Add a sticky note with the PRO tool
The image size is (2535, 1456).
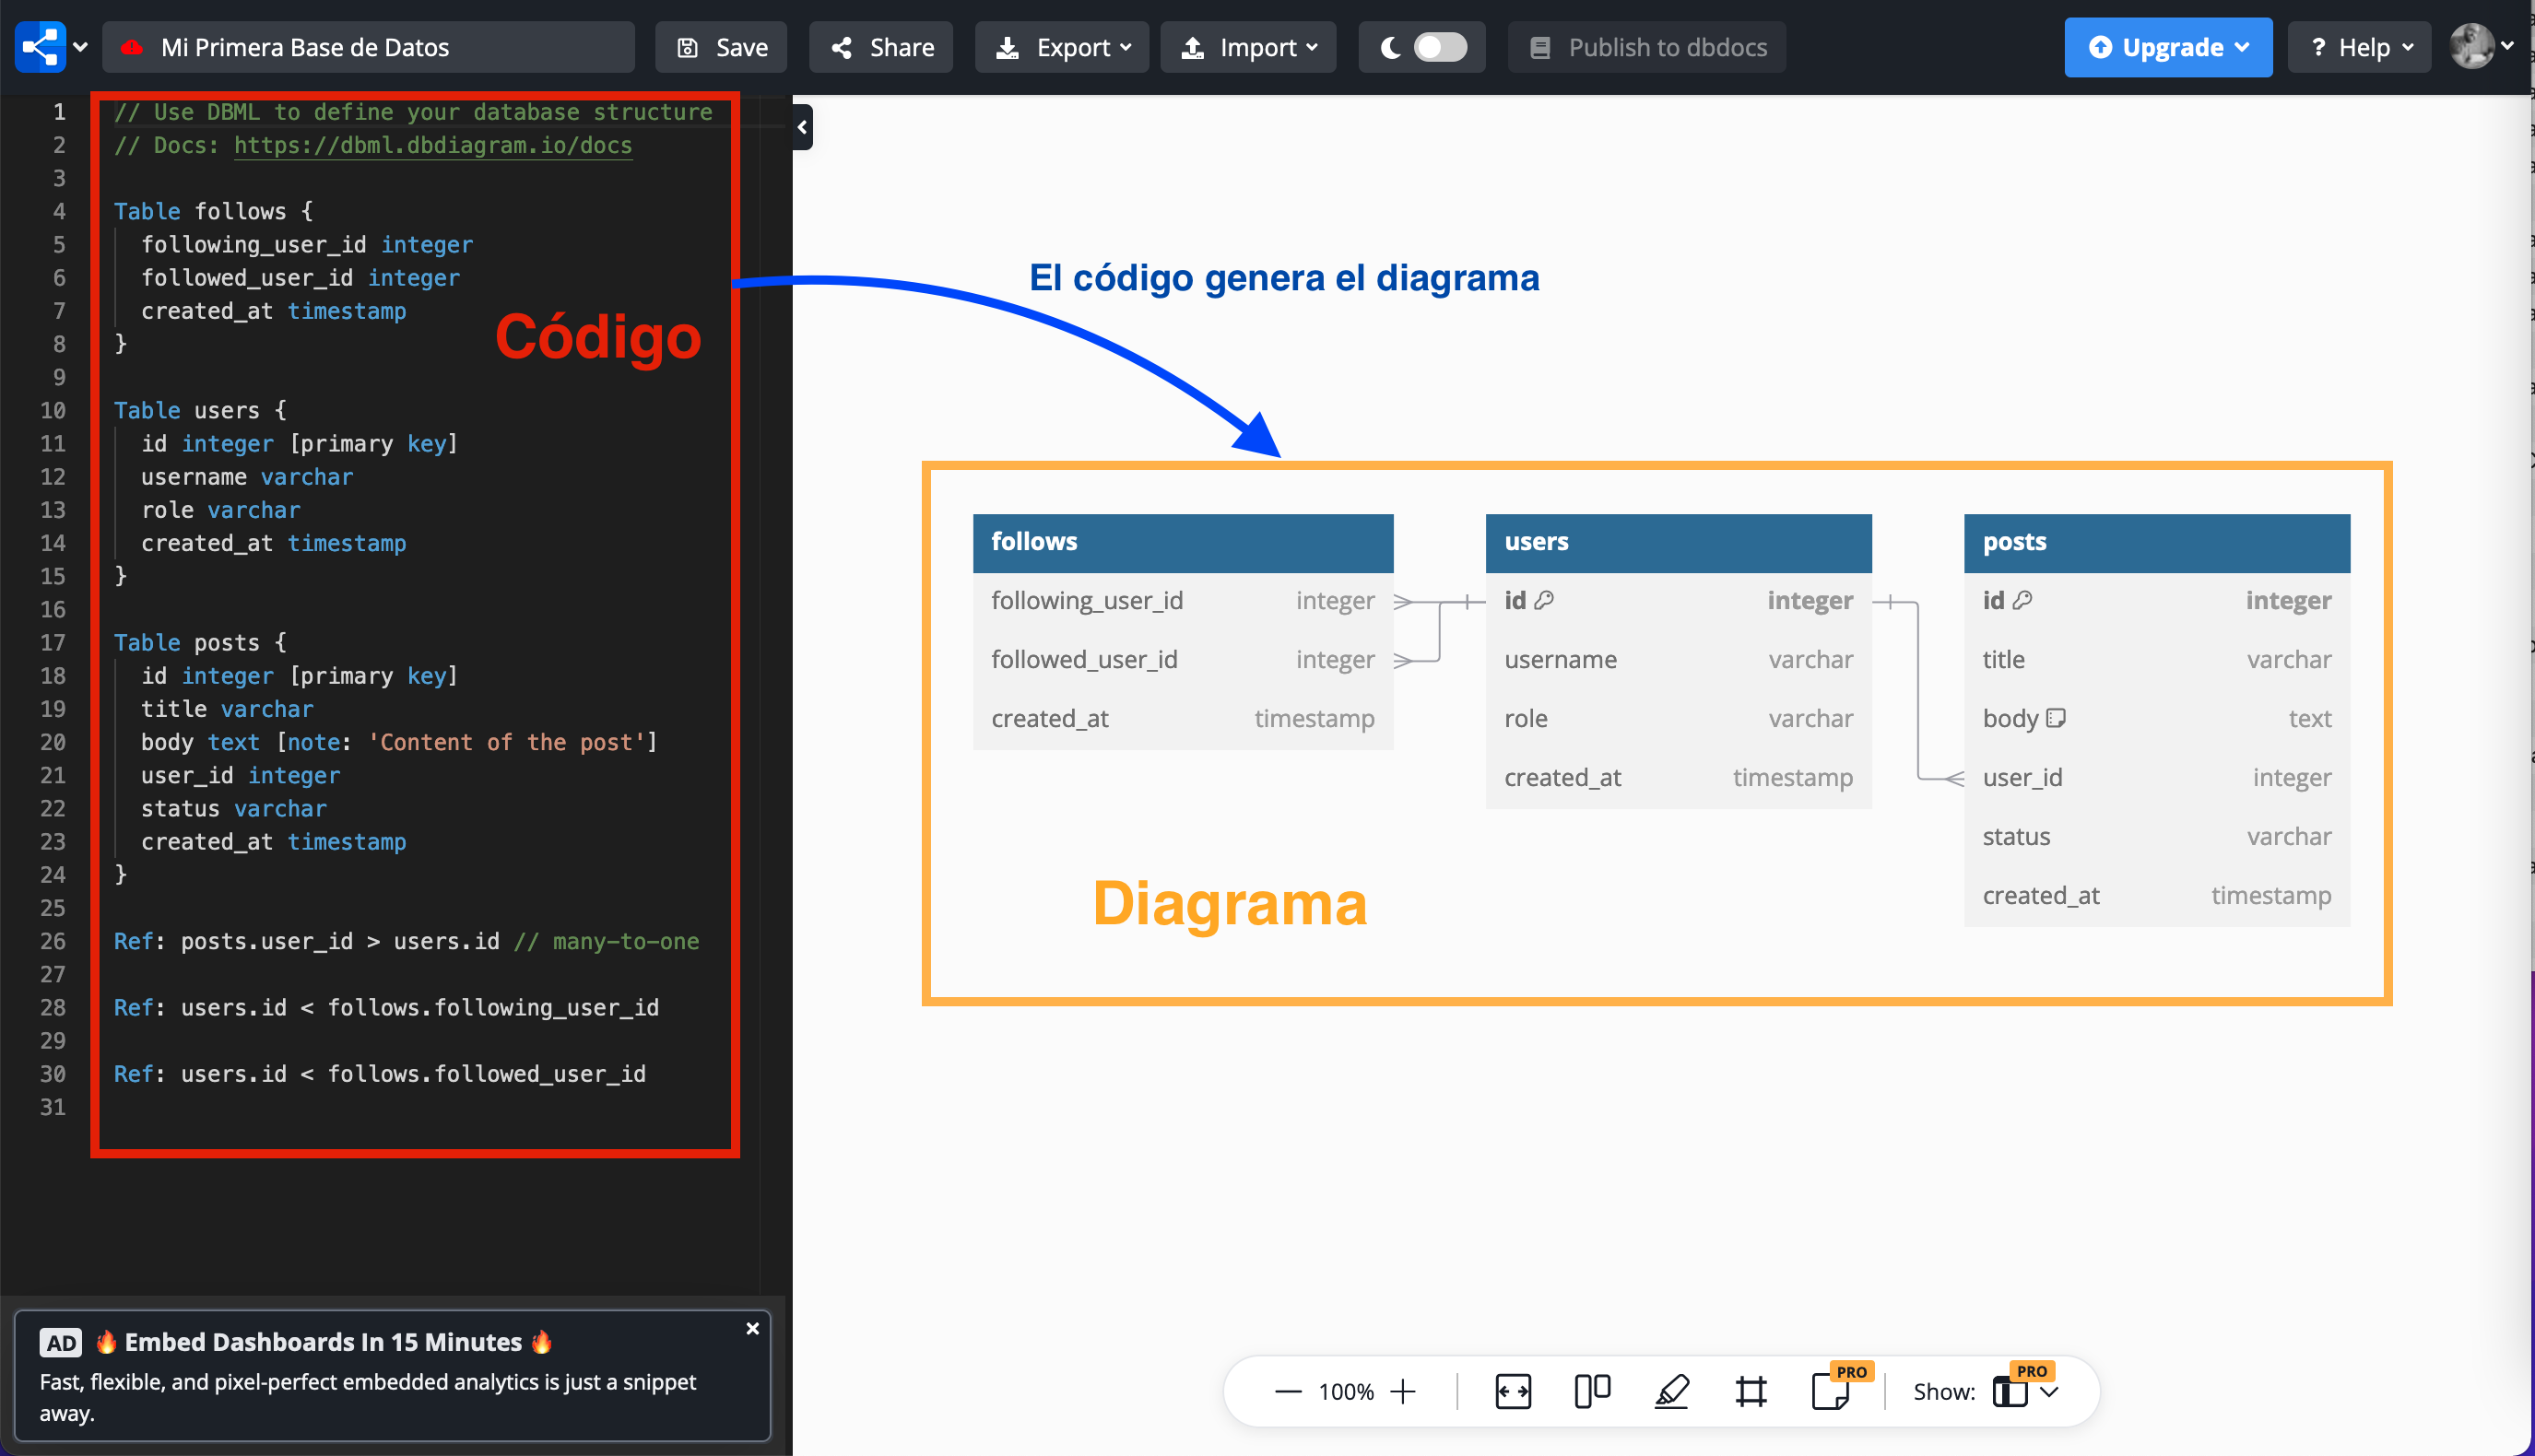point(1831,1395)
